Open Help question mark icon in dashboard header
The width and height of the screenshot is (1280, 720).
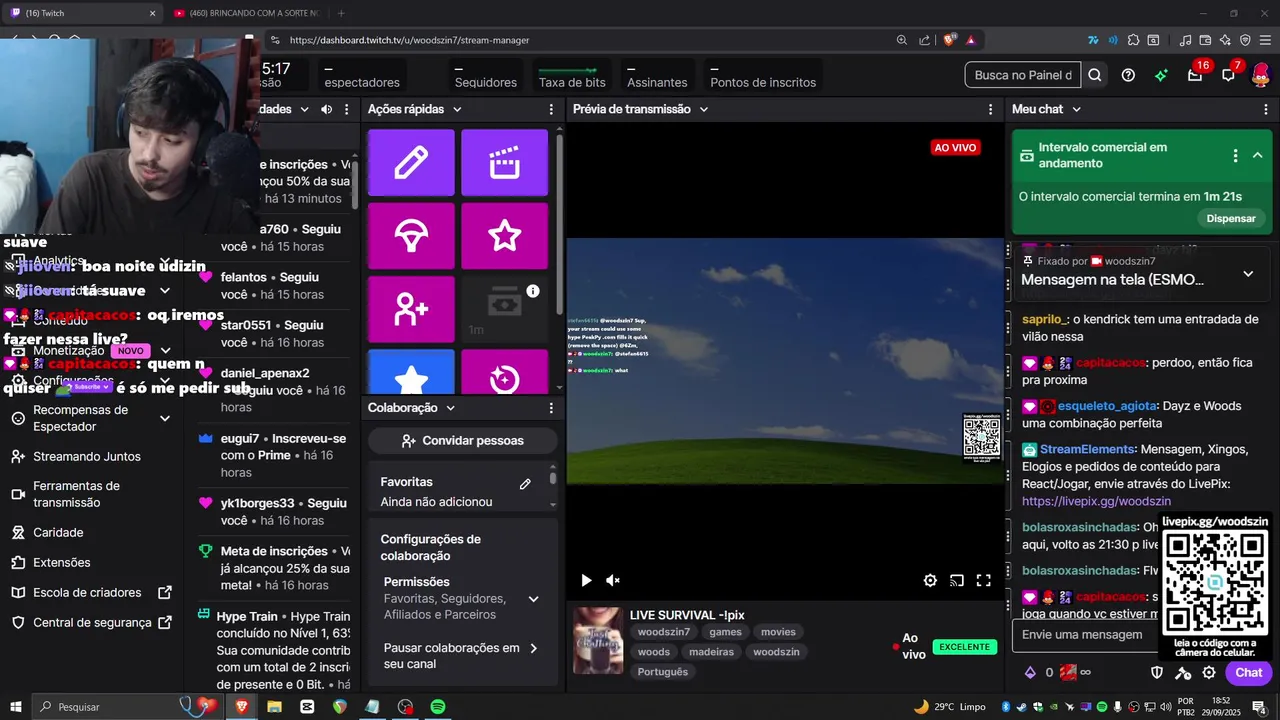coord(1128,75)
